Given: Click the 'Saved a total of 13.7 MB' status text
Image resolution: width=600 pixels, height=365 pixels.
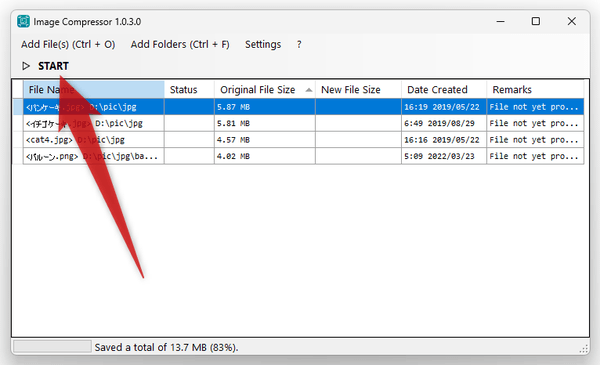Looking at the screenshot, I should pos(166,347).
